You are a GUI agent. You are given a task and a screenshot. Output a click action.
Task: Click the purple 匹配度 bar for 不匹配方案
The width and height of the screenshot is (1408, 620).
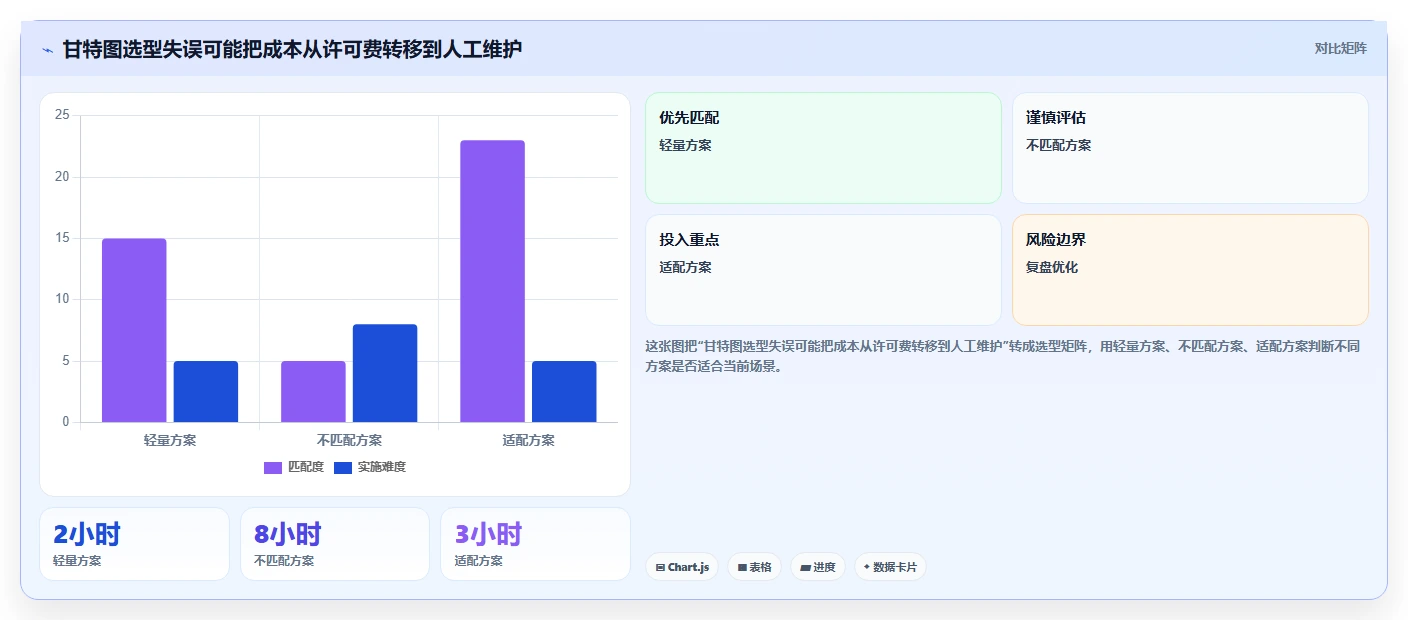(313, 391)
